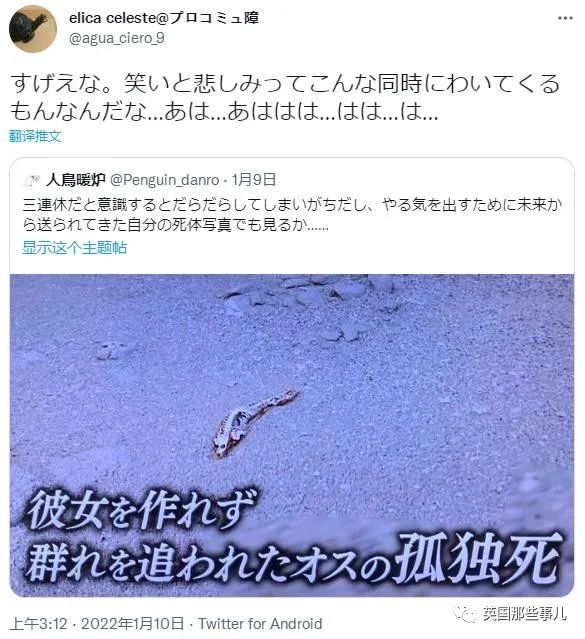Show the thread via 显示这个主题帖
Screen dimensions: 585x639
click(75, 248)
